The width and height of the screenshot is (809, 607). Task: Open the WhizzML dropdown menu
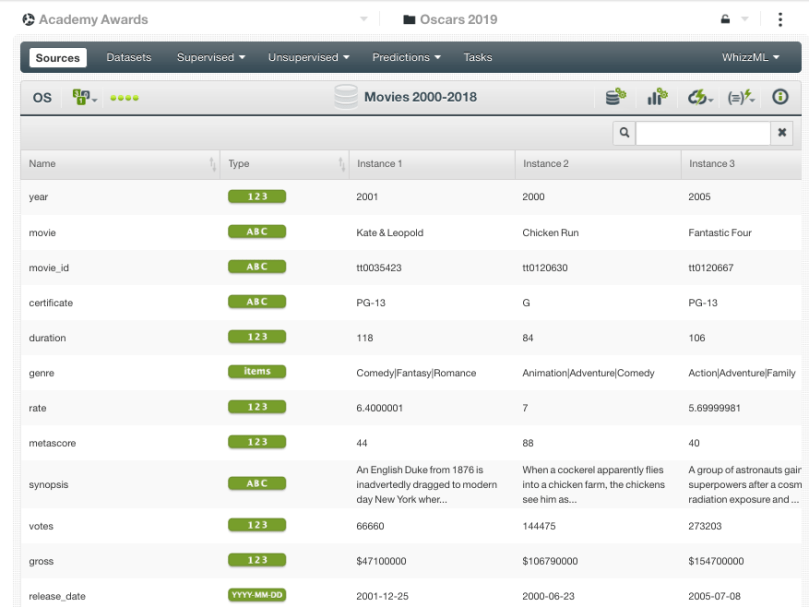[751, 57]
